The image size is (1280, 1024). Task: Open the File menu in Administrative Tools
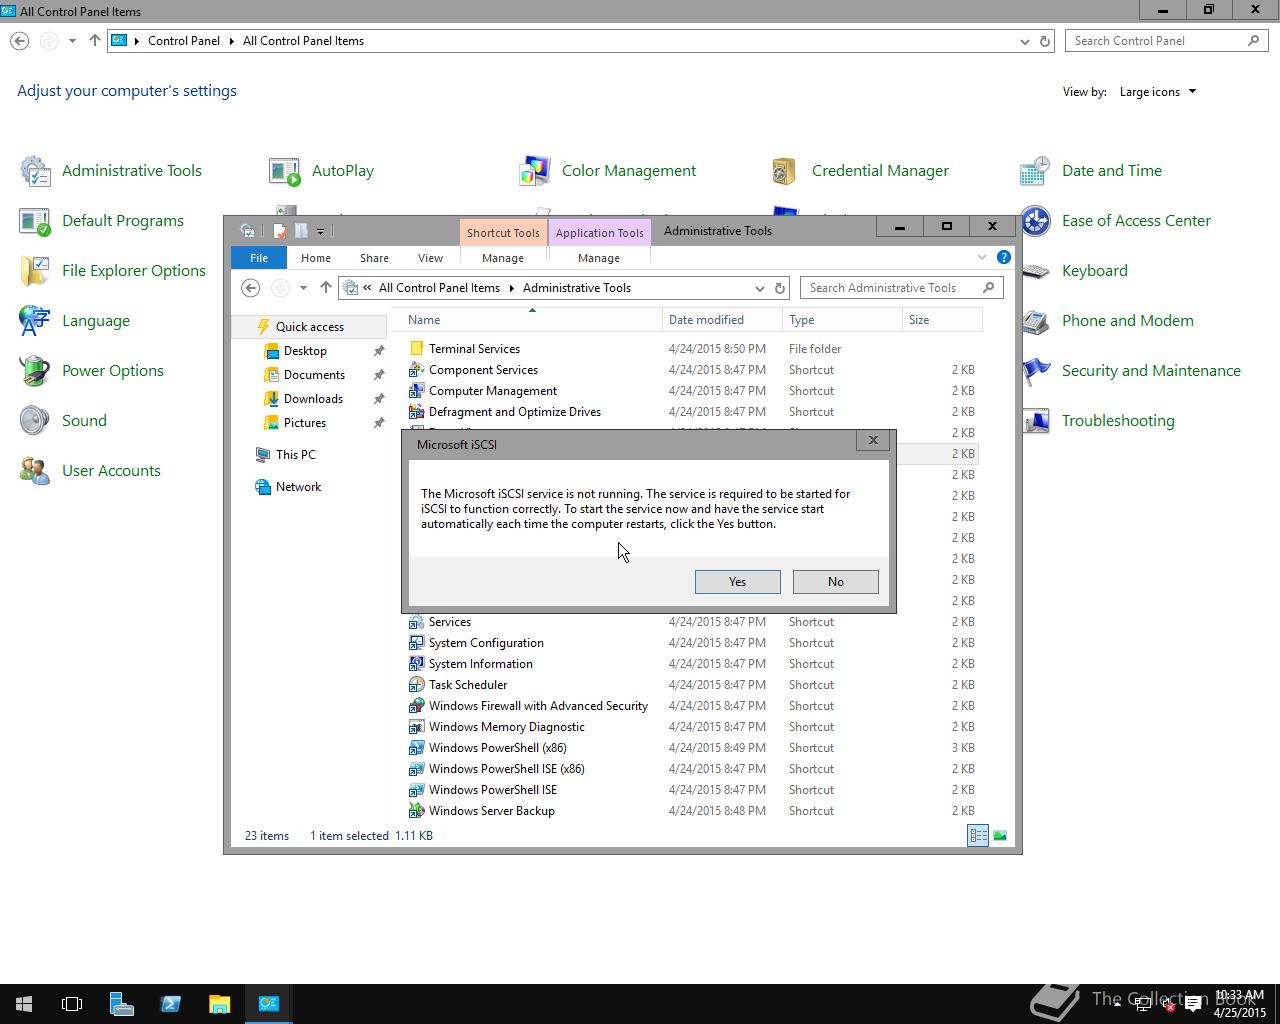(259, 258)
